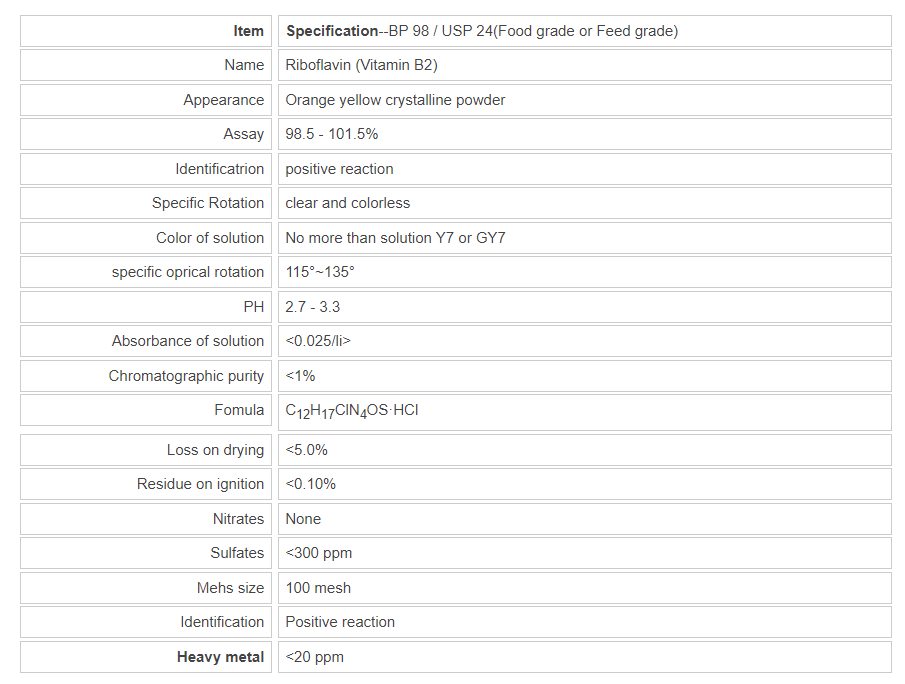Select "No more than solution Y7 or GY7"
The height and width of the screenshot is (684, 905).
393,238
